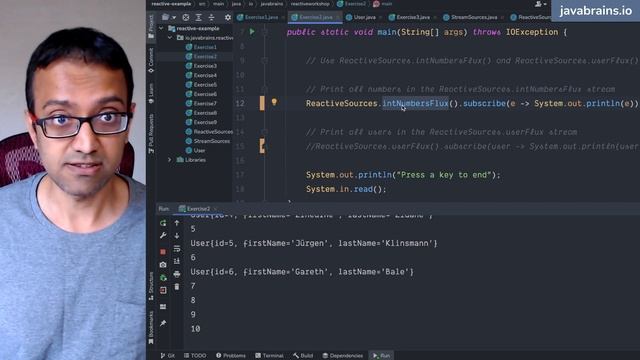Open the Bookmarks side tool window
Screen dimensions: 640x360
point(151,327)
